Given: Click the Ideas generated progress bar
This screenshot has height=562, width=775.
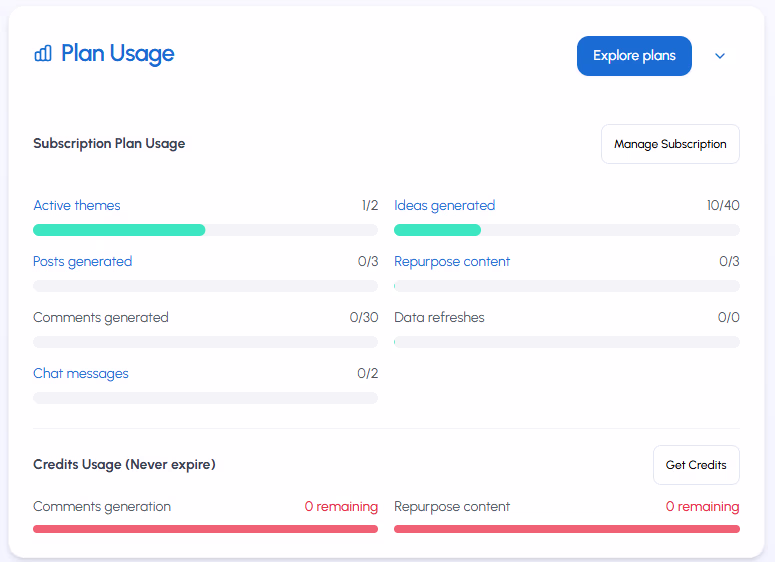Looking at the screenshot, I should [566, 230].
